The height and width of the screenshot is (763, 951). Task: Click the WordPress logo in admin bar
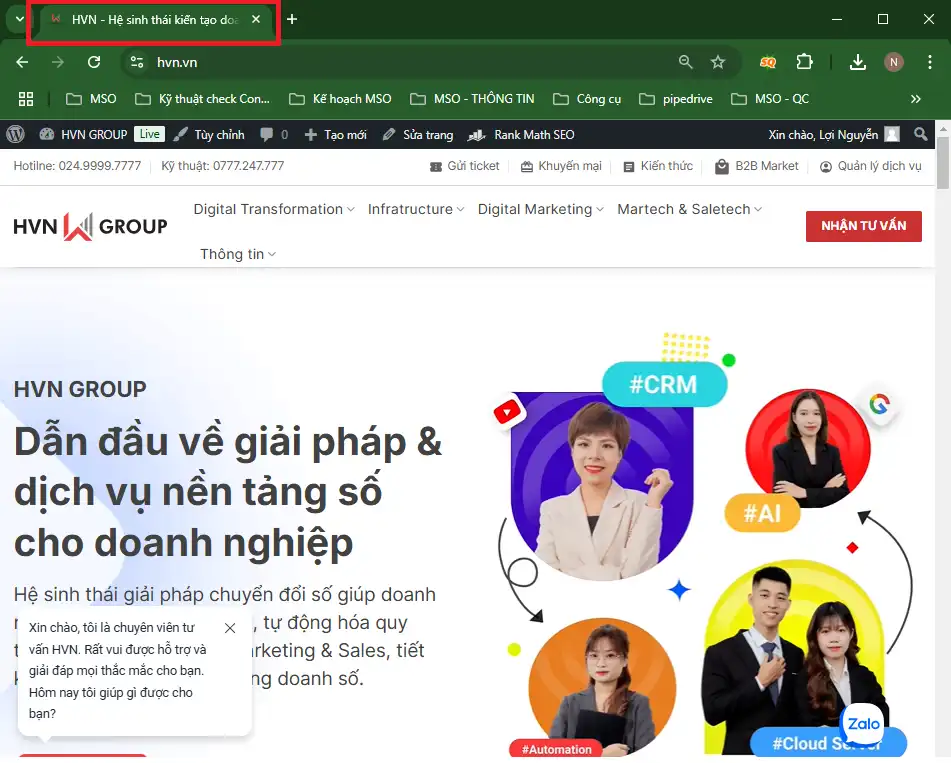[x=15, y=134]
